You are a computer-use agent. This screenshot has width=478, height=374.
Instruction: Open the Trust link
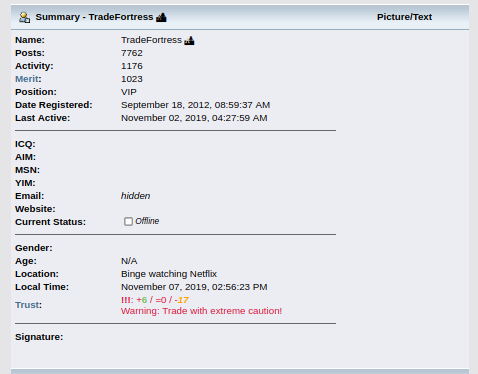point(27,305)
